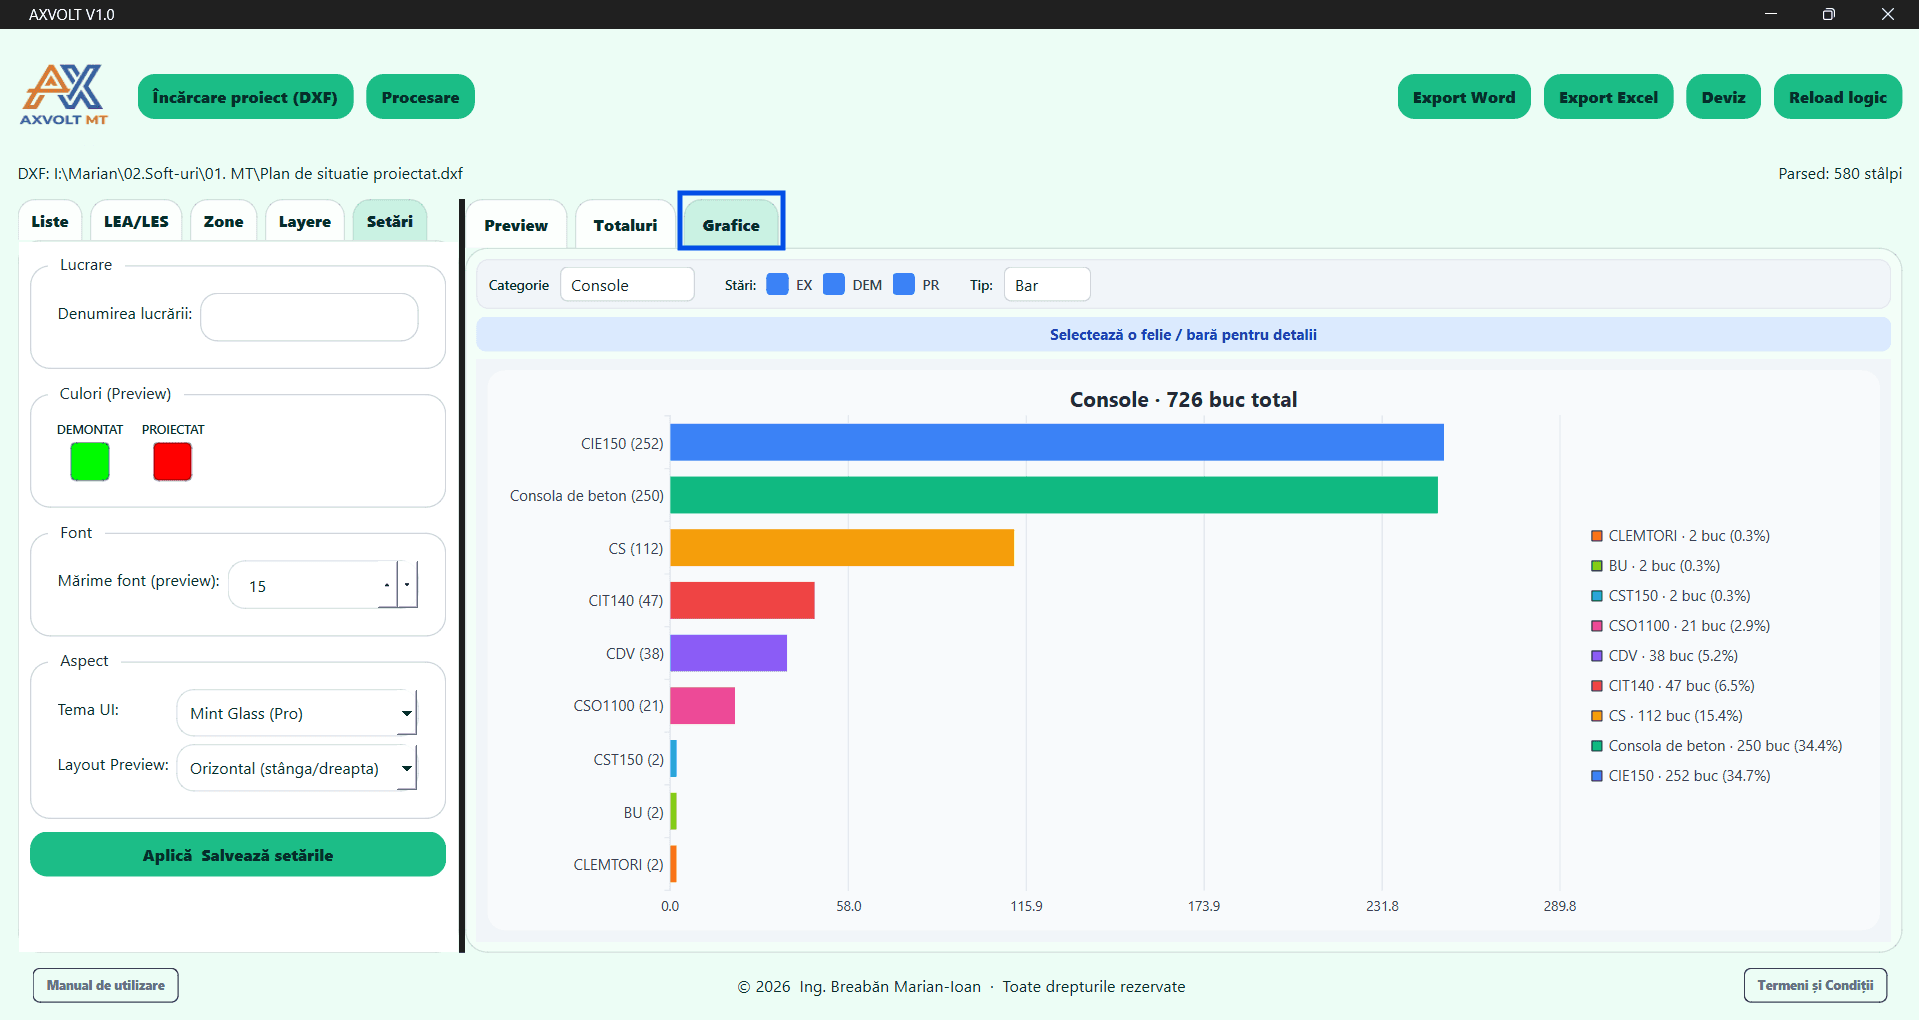Switch to the LEA/LES tab
The width and height of the screenshot is (1919, 1020).
click(136, 221)
